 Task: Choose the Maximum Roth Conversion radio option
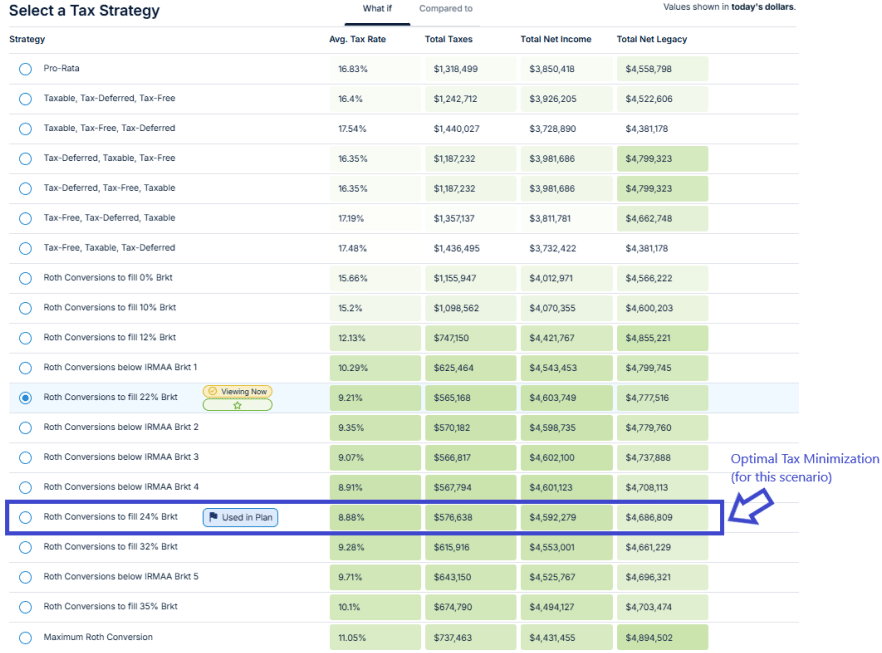[25, 637]
